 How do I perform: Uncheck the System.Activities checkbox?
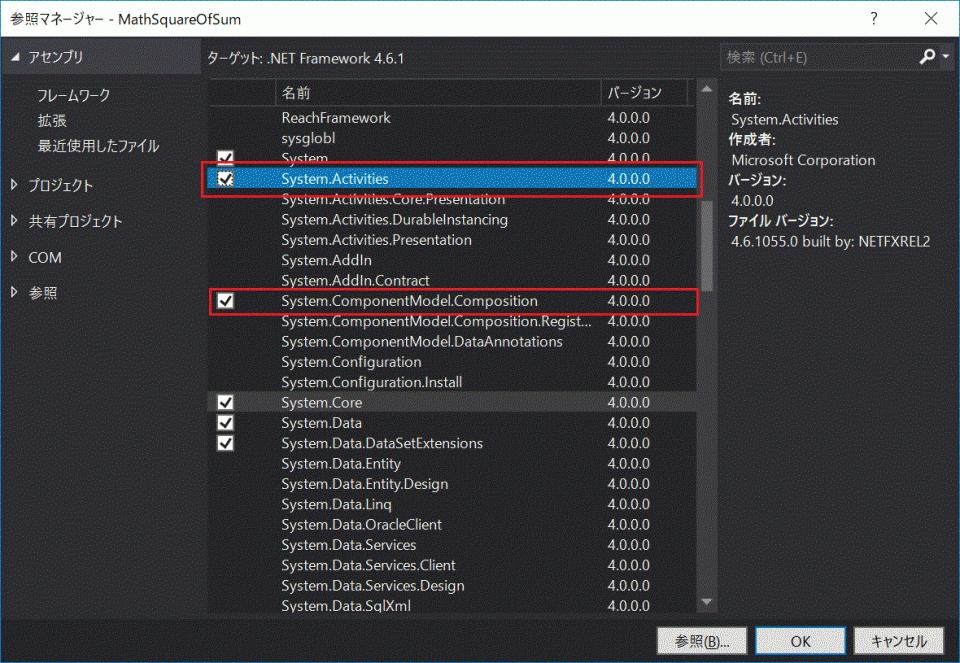coord(225,179)
